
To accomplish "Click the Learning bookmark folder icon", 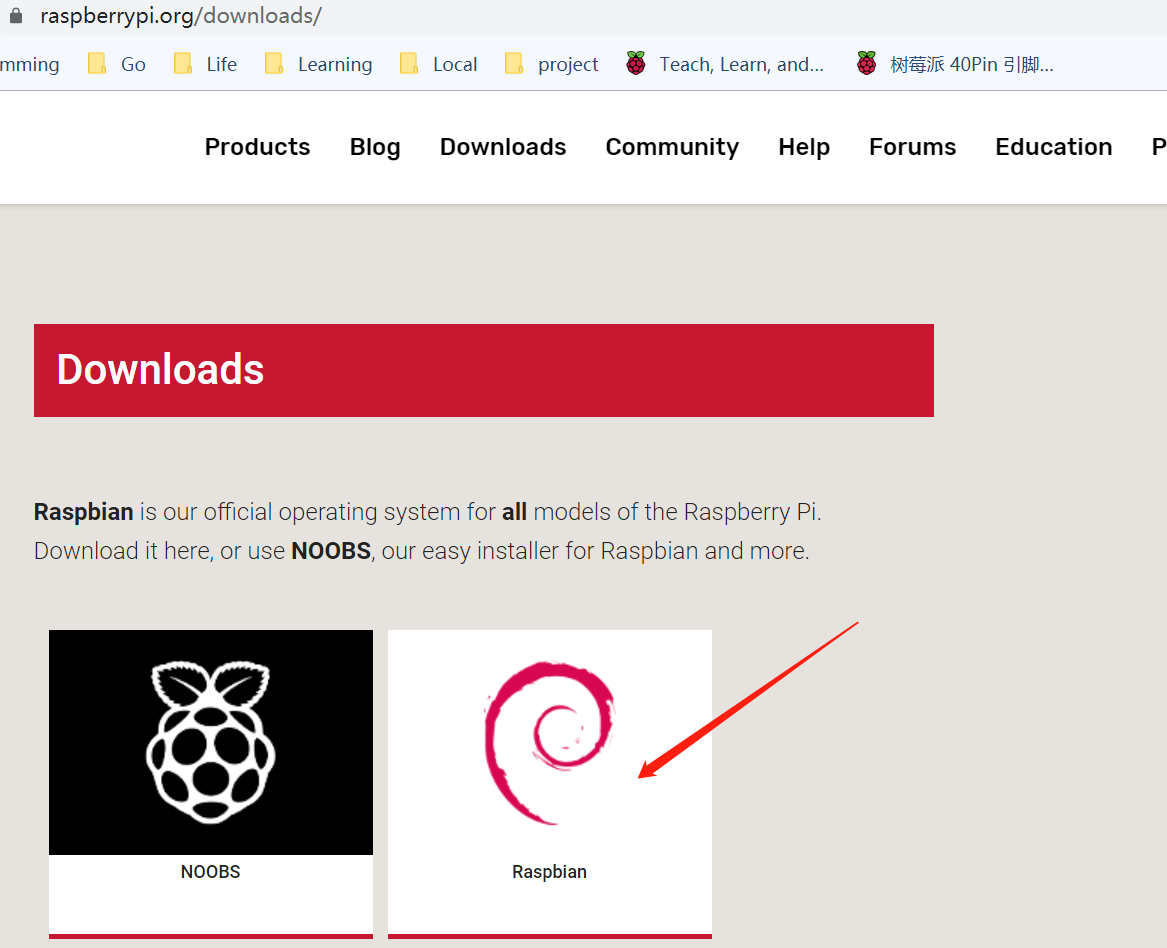I will pyautogui.click(x=274, y=64).
